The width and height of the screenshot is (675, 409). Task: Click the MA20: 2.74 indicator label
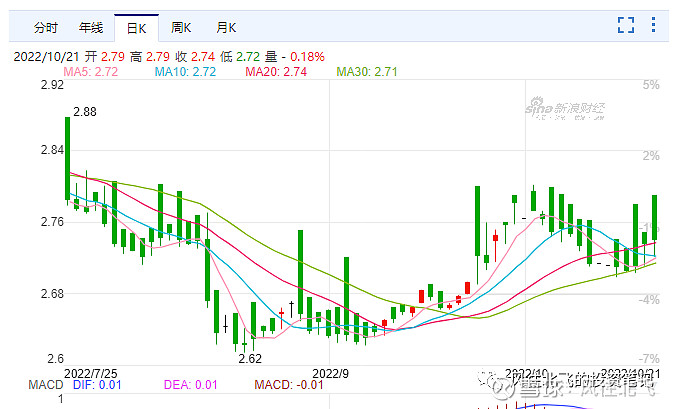click(276, 71)
